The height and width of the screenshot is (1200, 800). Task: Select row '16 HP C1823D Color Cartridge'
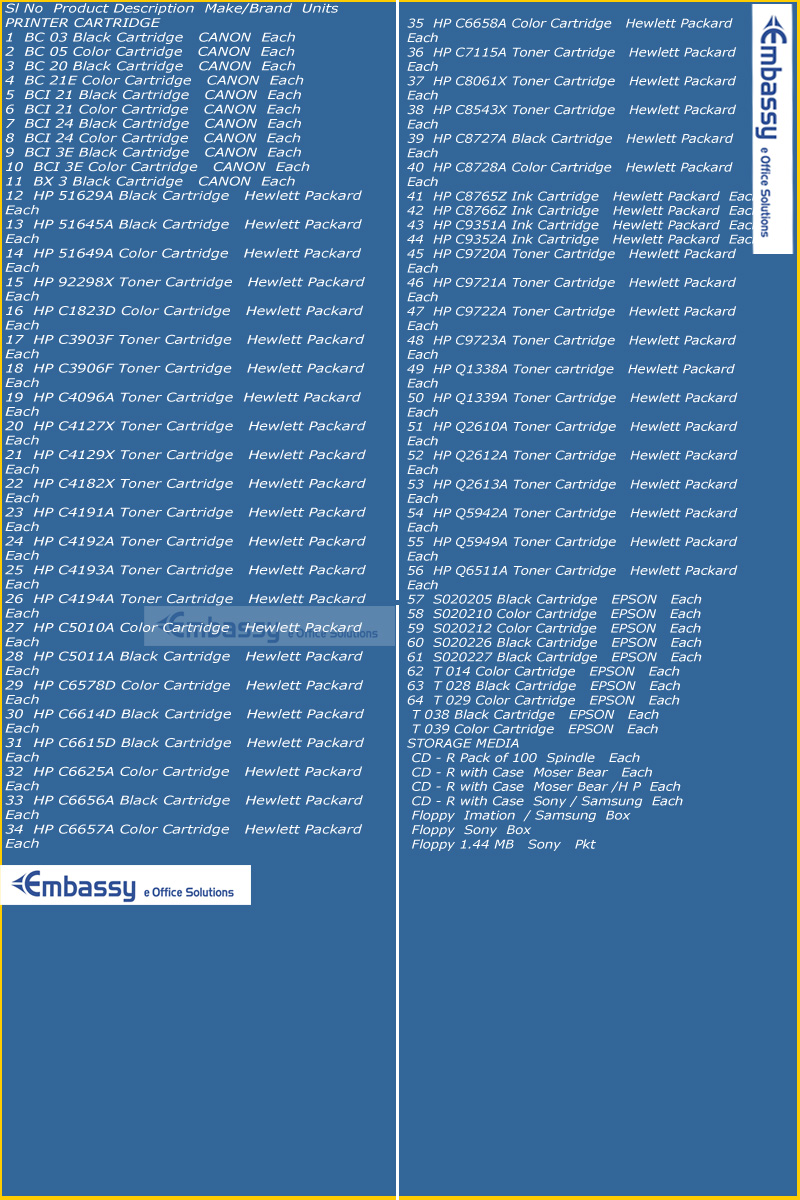(x=185, y=318)
